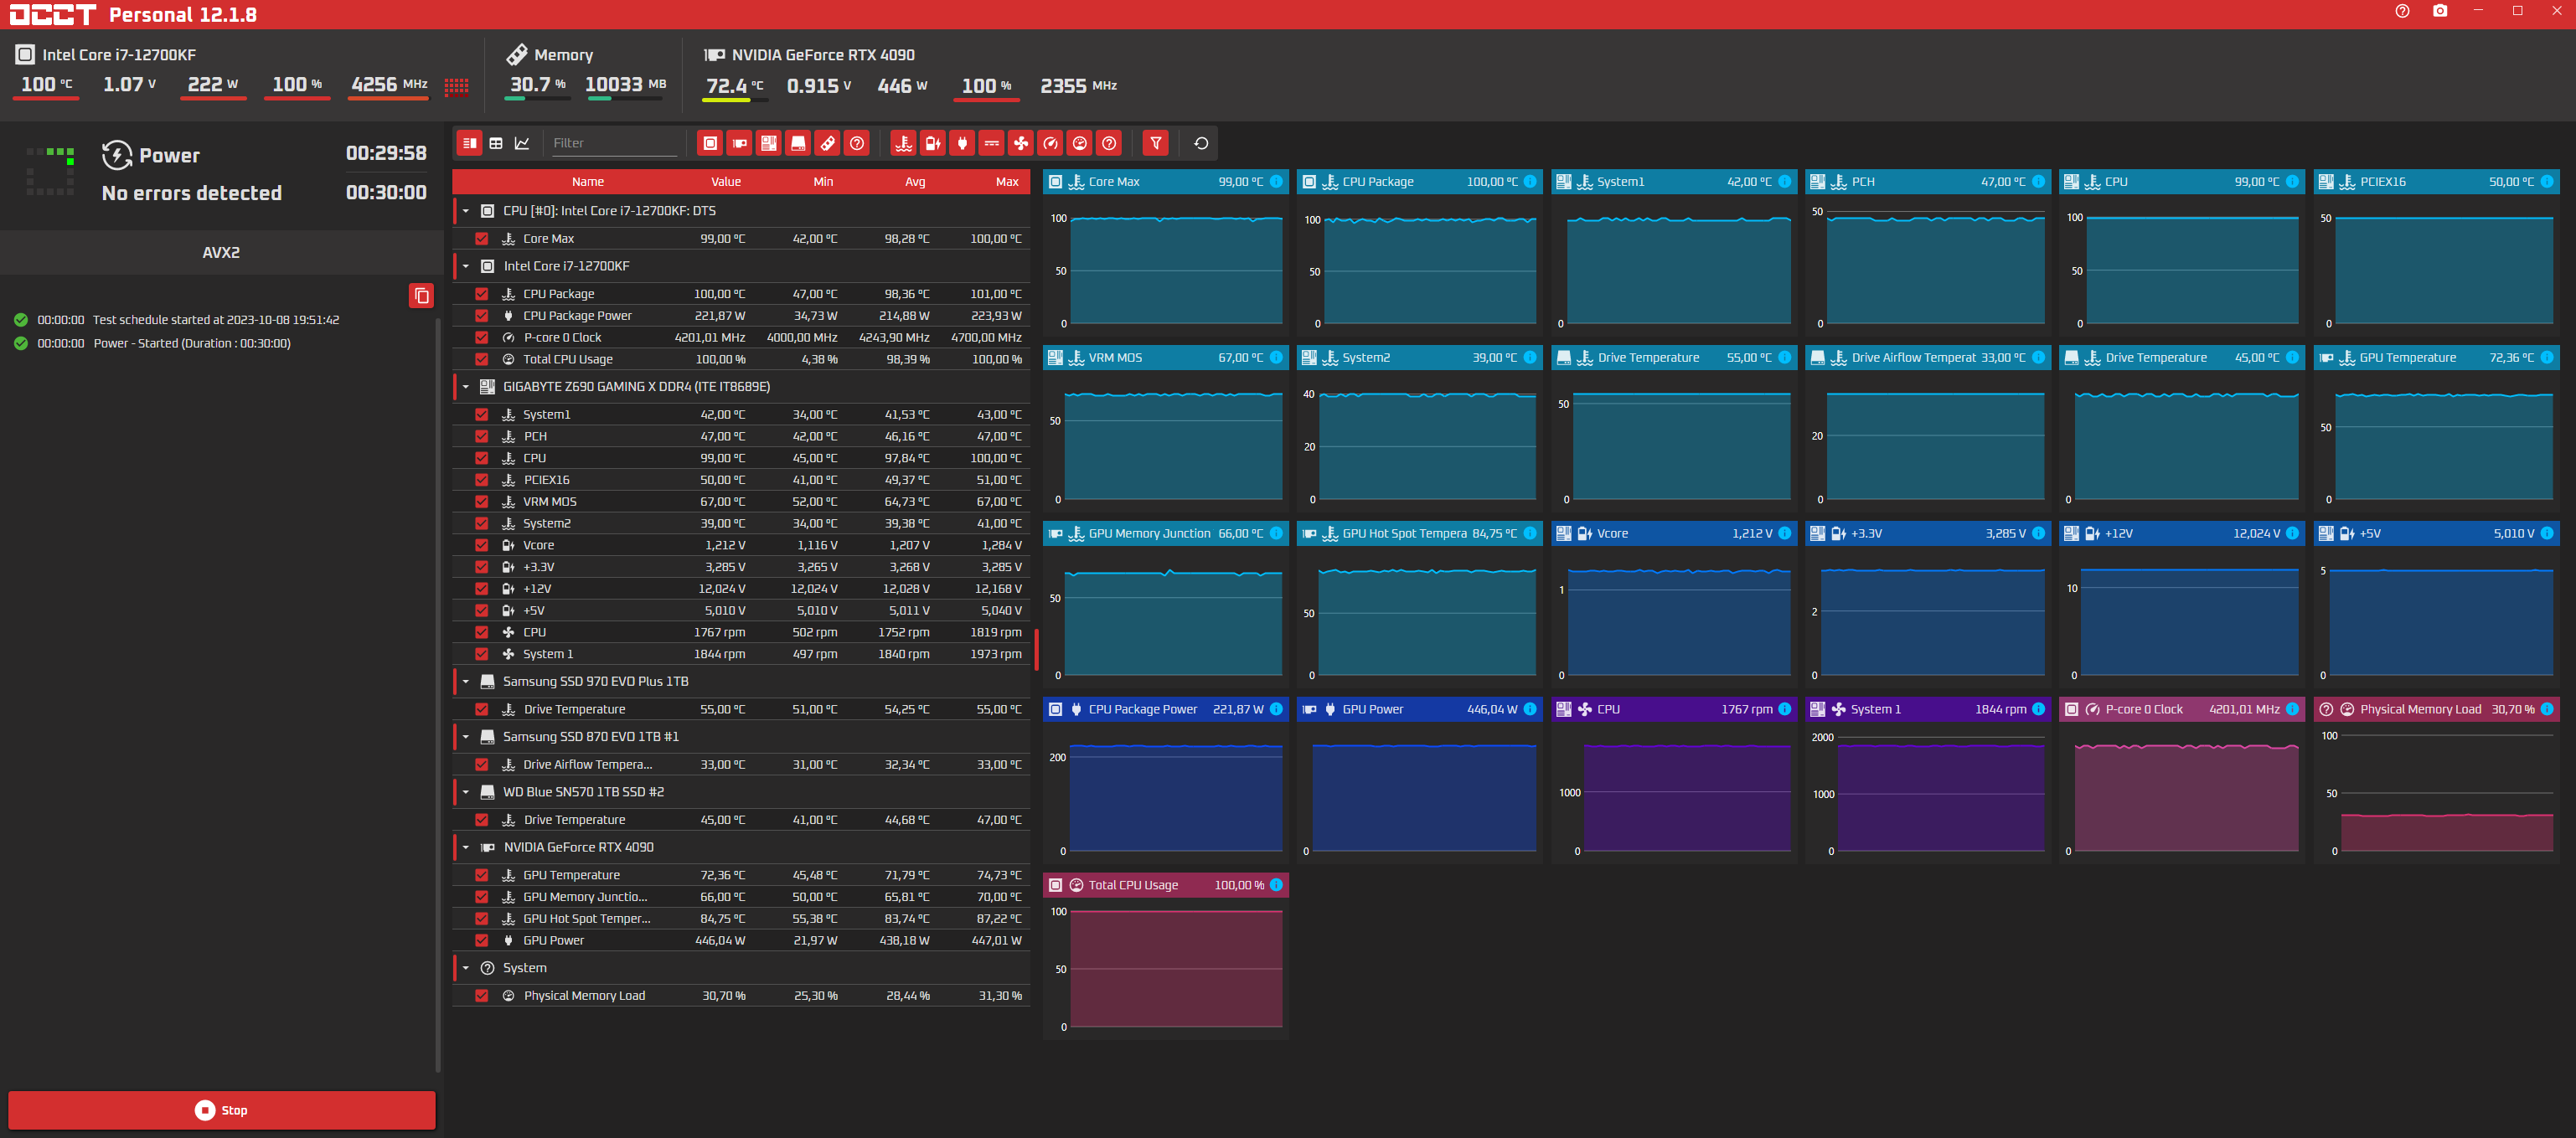Collapse the GIGABYTE Z690 GAMING X group
The width and height of the screenshot is (2576, 1138).
[x=465, y=387]
